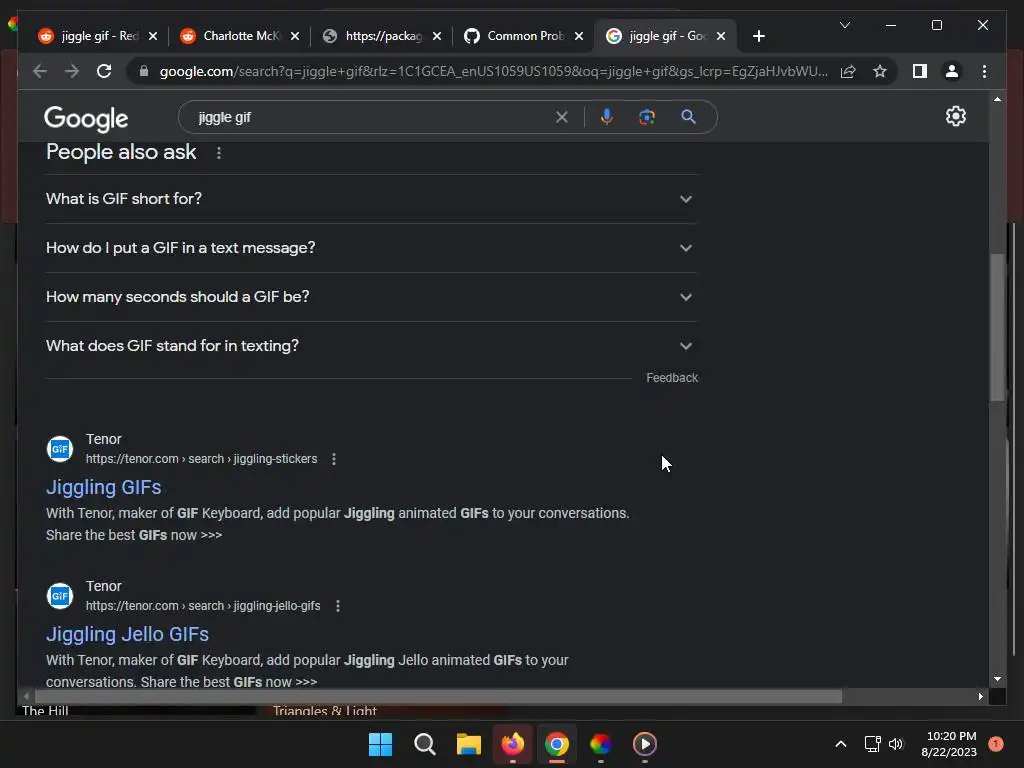Click the horizontal scrollbar thumb
Screen dimensions: 1024x768
point(438,697)
